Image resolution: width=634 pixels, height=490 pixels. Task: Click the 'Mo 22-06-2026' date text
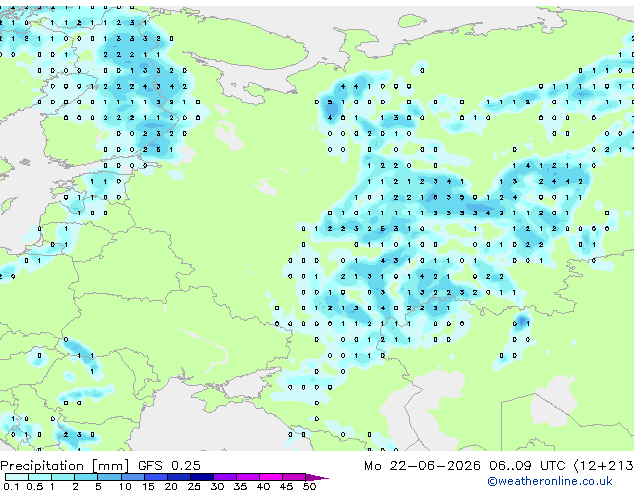(422, 466)
